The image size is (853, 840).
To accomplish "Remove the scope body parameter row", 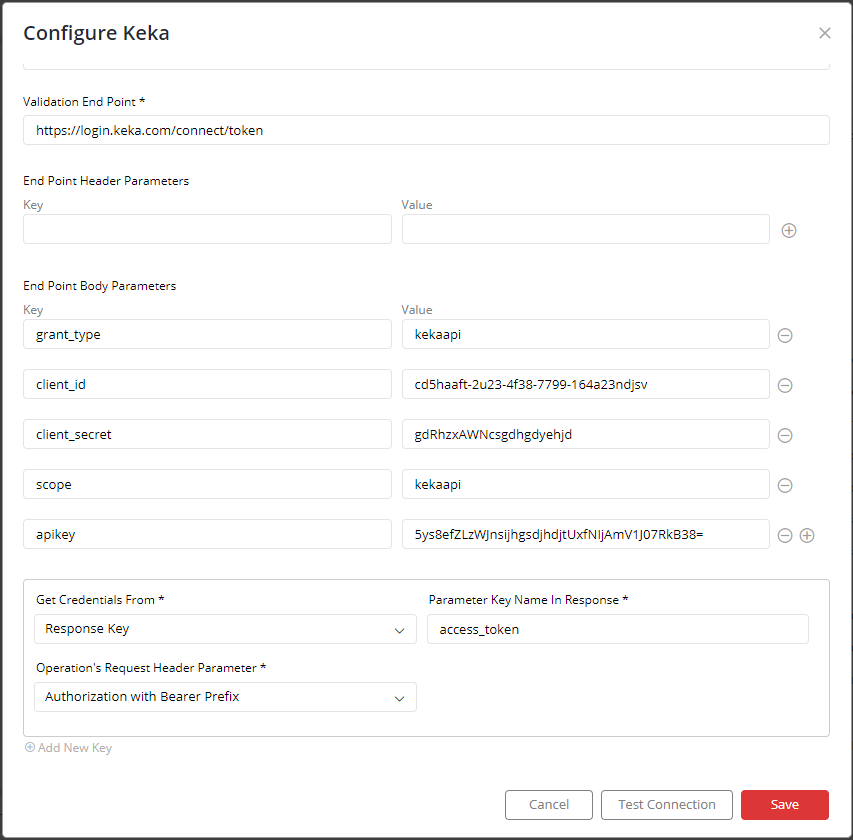I will [784, 485].
